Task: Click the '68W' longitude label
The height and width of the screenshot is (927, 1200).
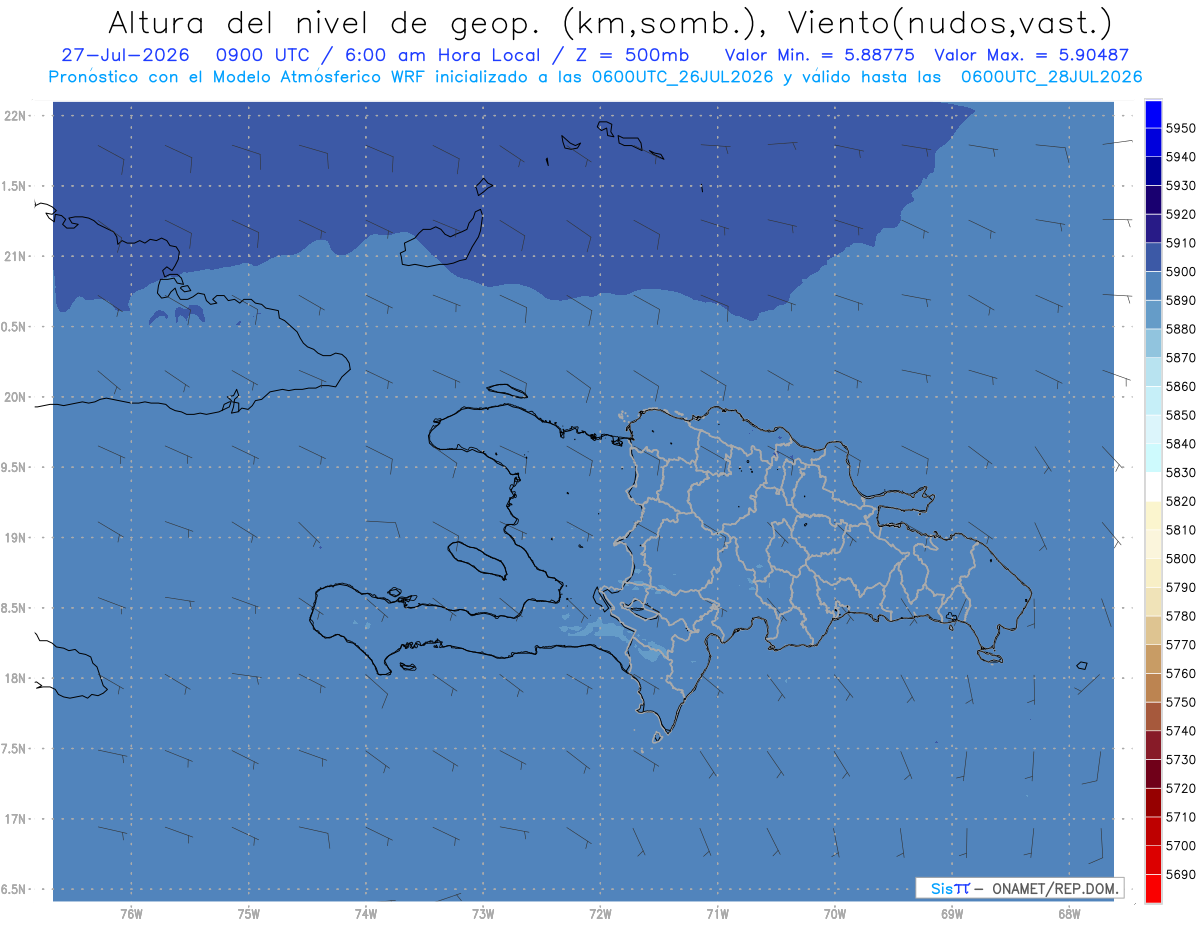Action: tap(1069, 913)
